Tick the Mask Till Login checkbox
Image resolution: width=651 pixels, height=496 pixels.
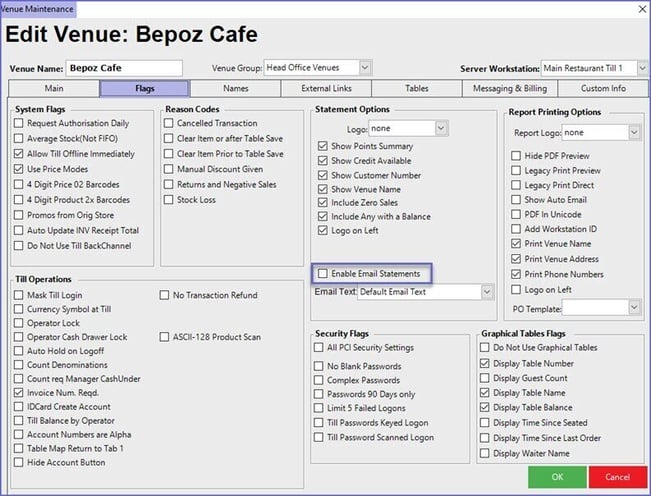click(19, 295)
